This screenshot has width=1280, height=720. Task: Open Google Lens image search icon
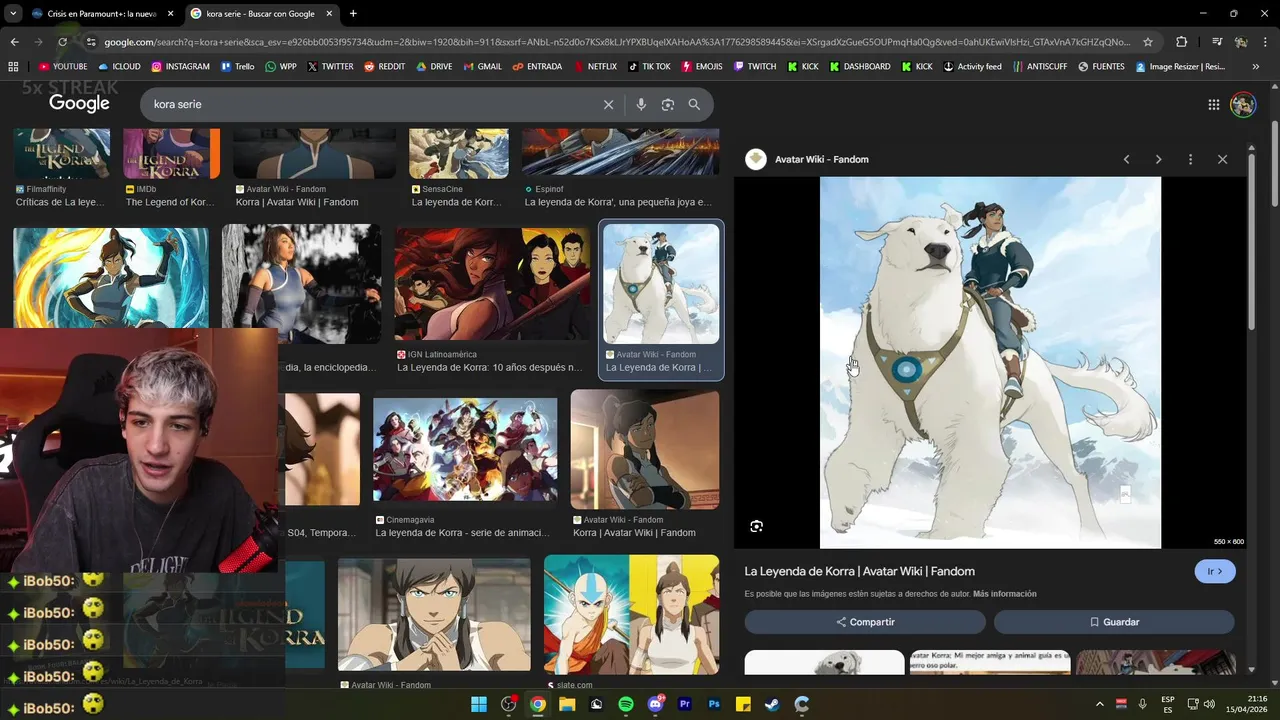coord(668,104)
